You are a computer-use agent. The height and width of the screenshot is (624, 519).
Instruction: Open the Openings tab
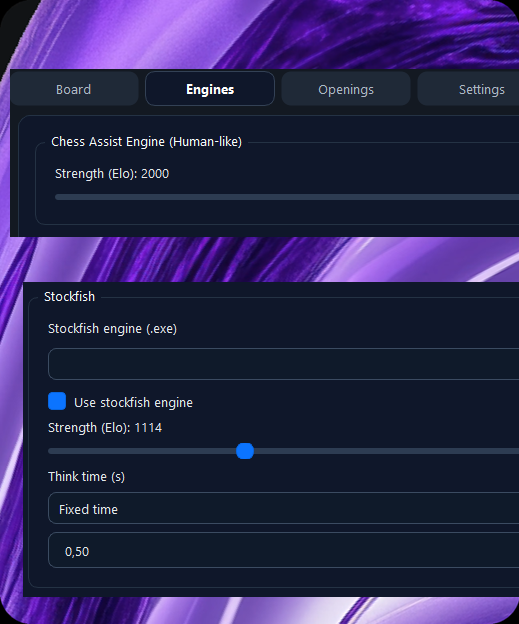345,89
